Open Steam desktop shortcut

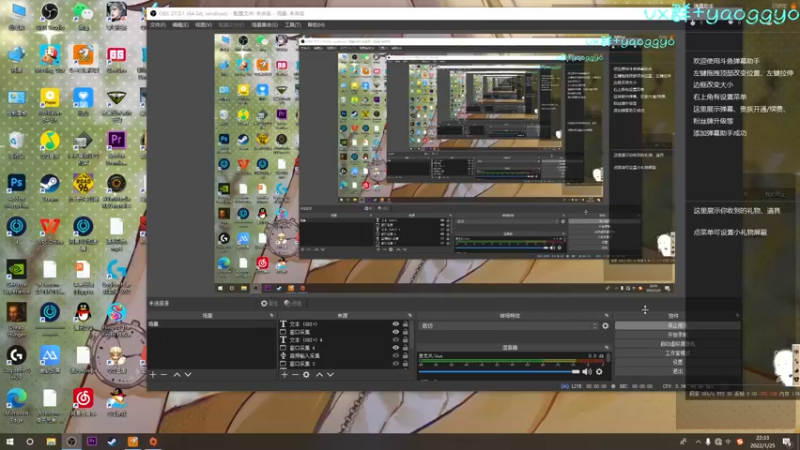(x=49, y=189)
